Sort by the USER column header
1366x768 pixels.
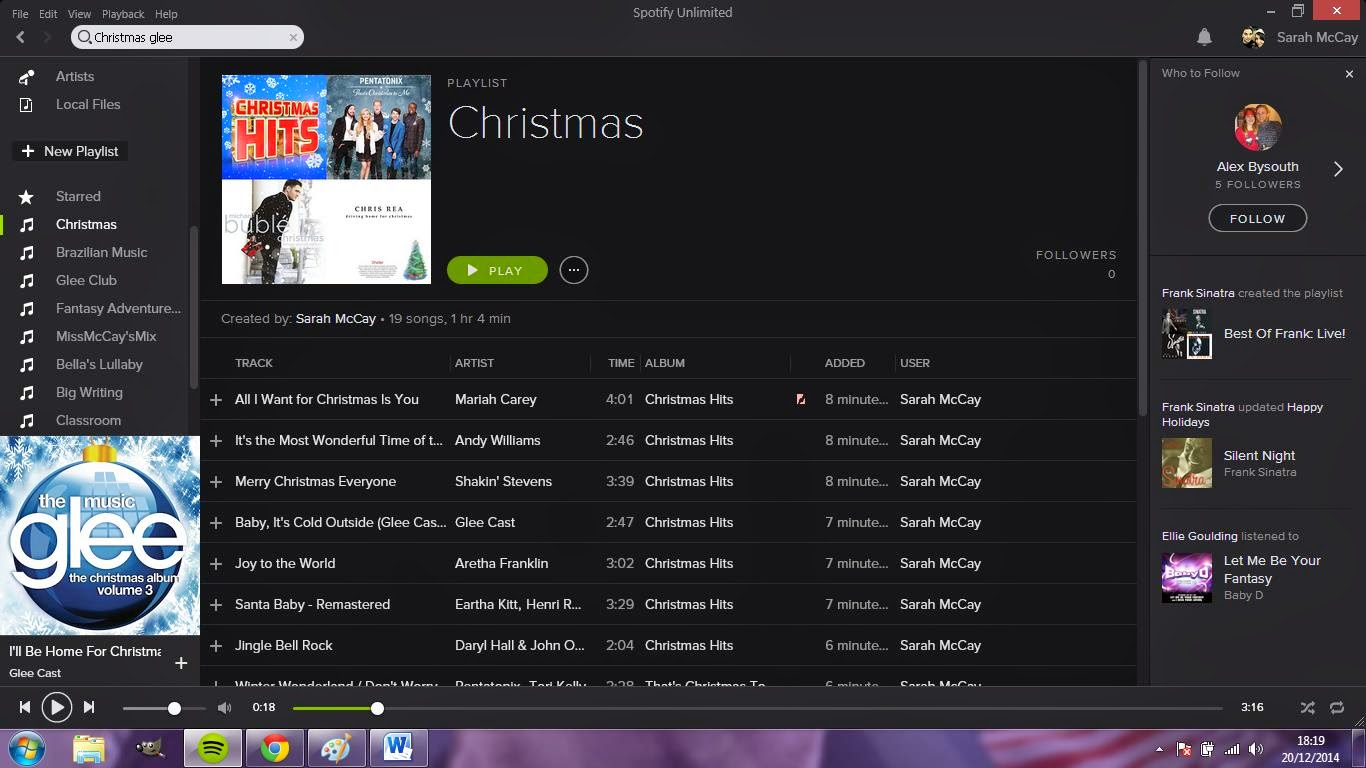point(915,363)
